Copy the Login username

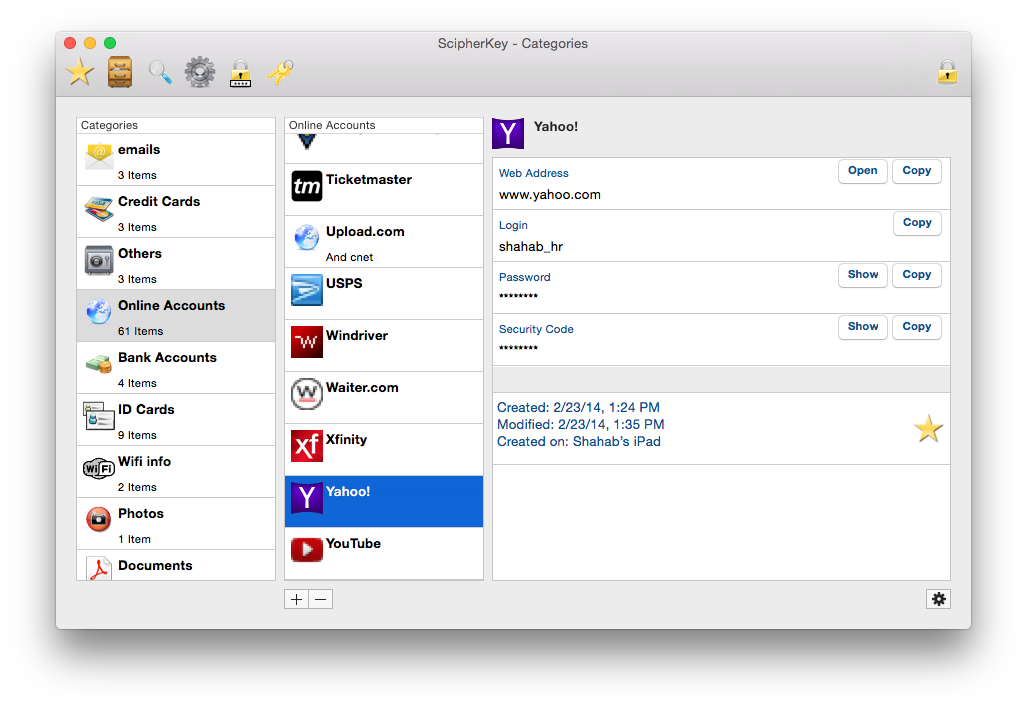916,223
